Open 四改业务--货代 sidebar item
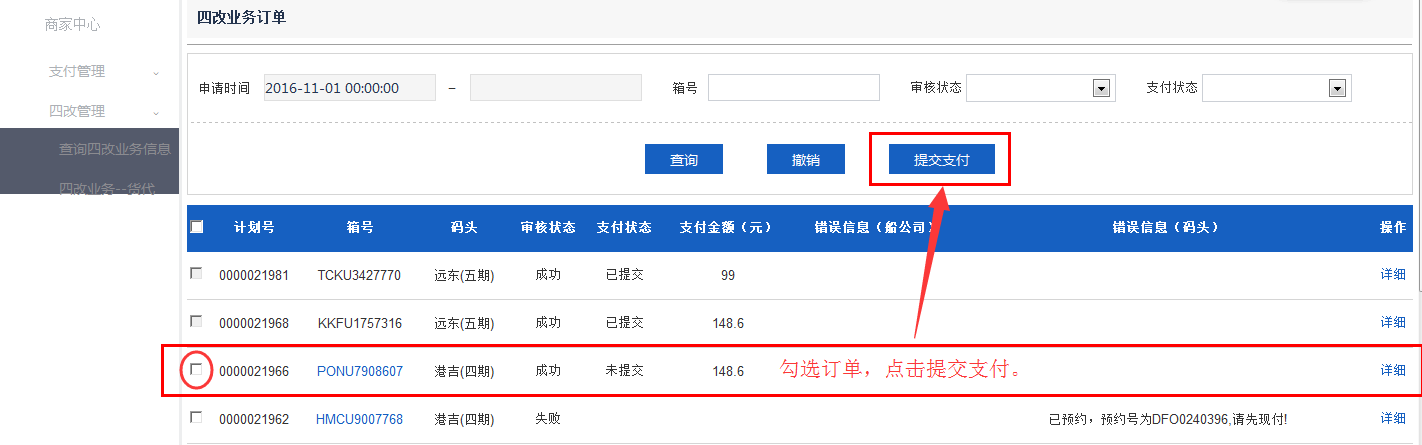 coord(106,188)
